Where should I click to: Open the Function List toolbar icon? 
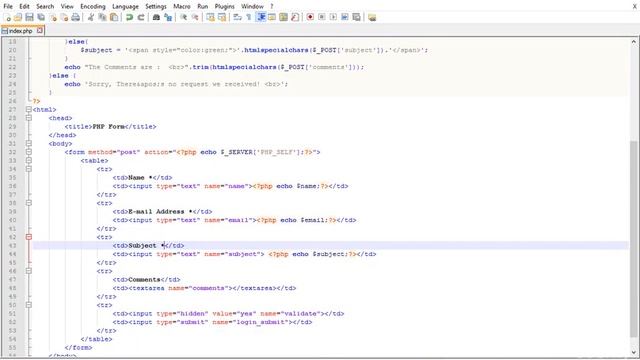295,17
